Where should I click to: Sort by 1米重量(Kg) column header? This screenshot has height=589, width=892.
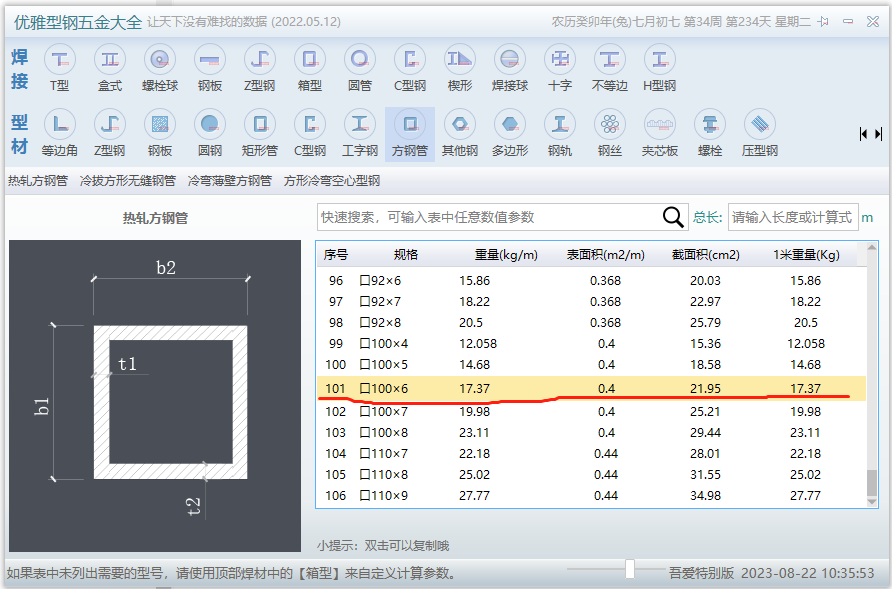click(806, 255)
